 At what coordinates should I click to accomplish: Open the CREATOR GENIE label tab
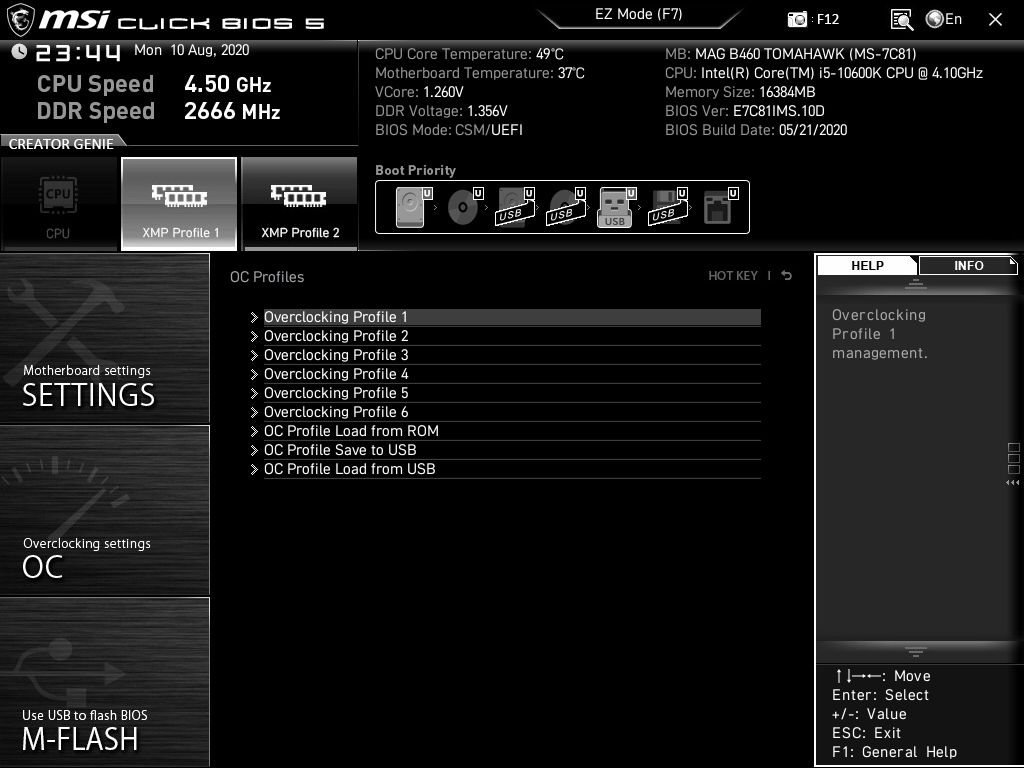coord(61,144)
